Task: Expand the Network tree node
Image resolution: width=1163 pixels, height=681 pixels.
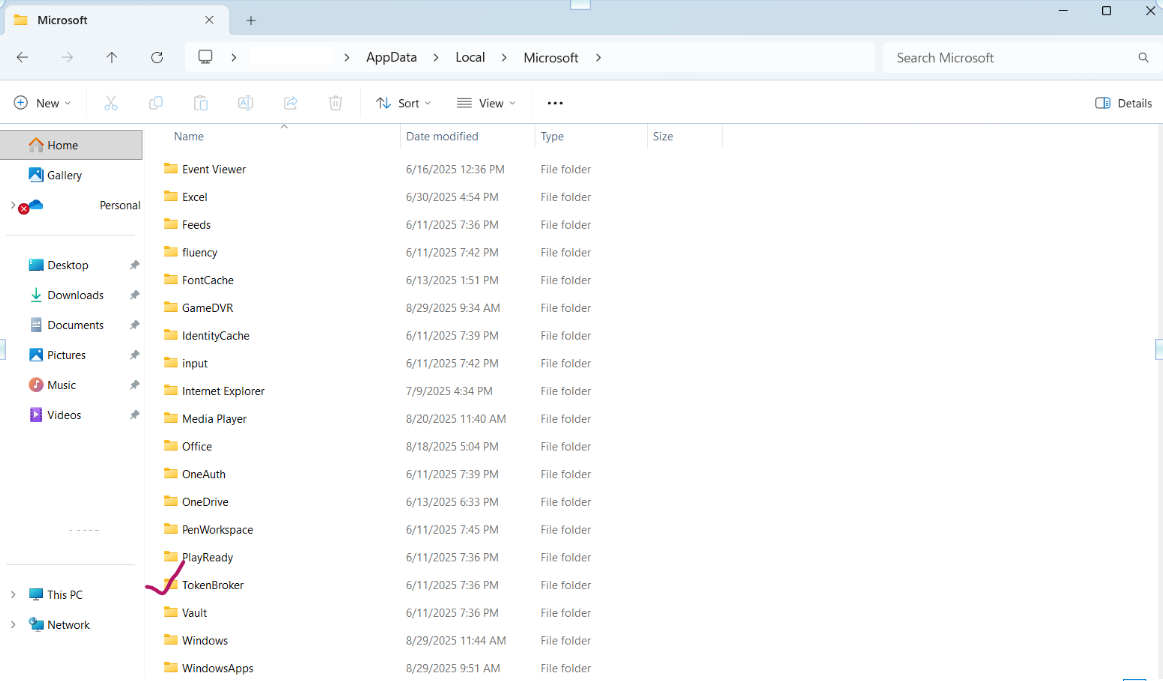Action: (x=13, y=625)
